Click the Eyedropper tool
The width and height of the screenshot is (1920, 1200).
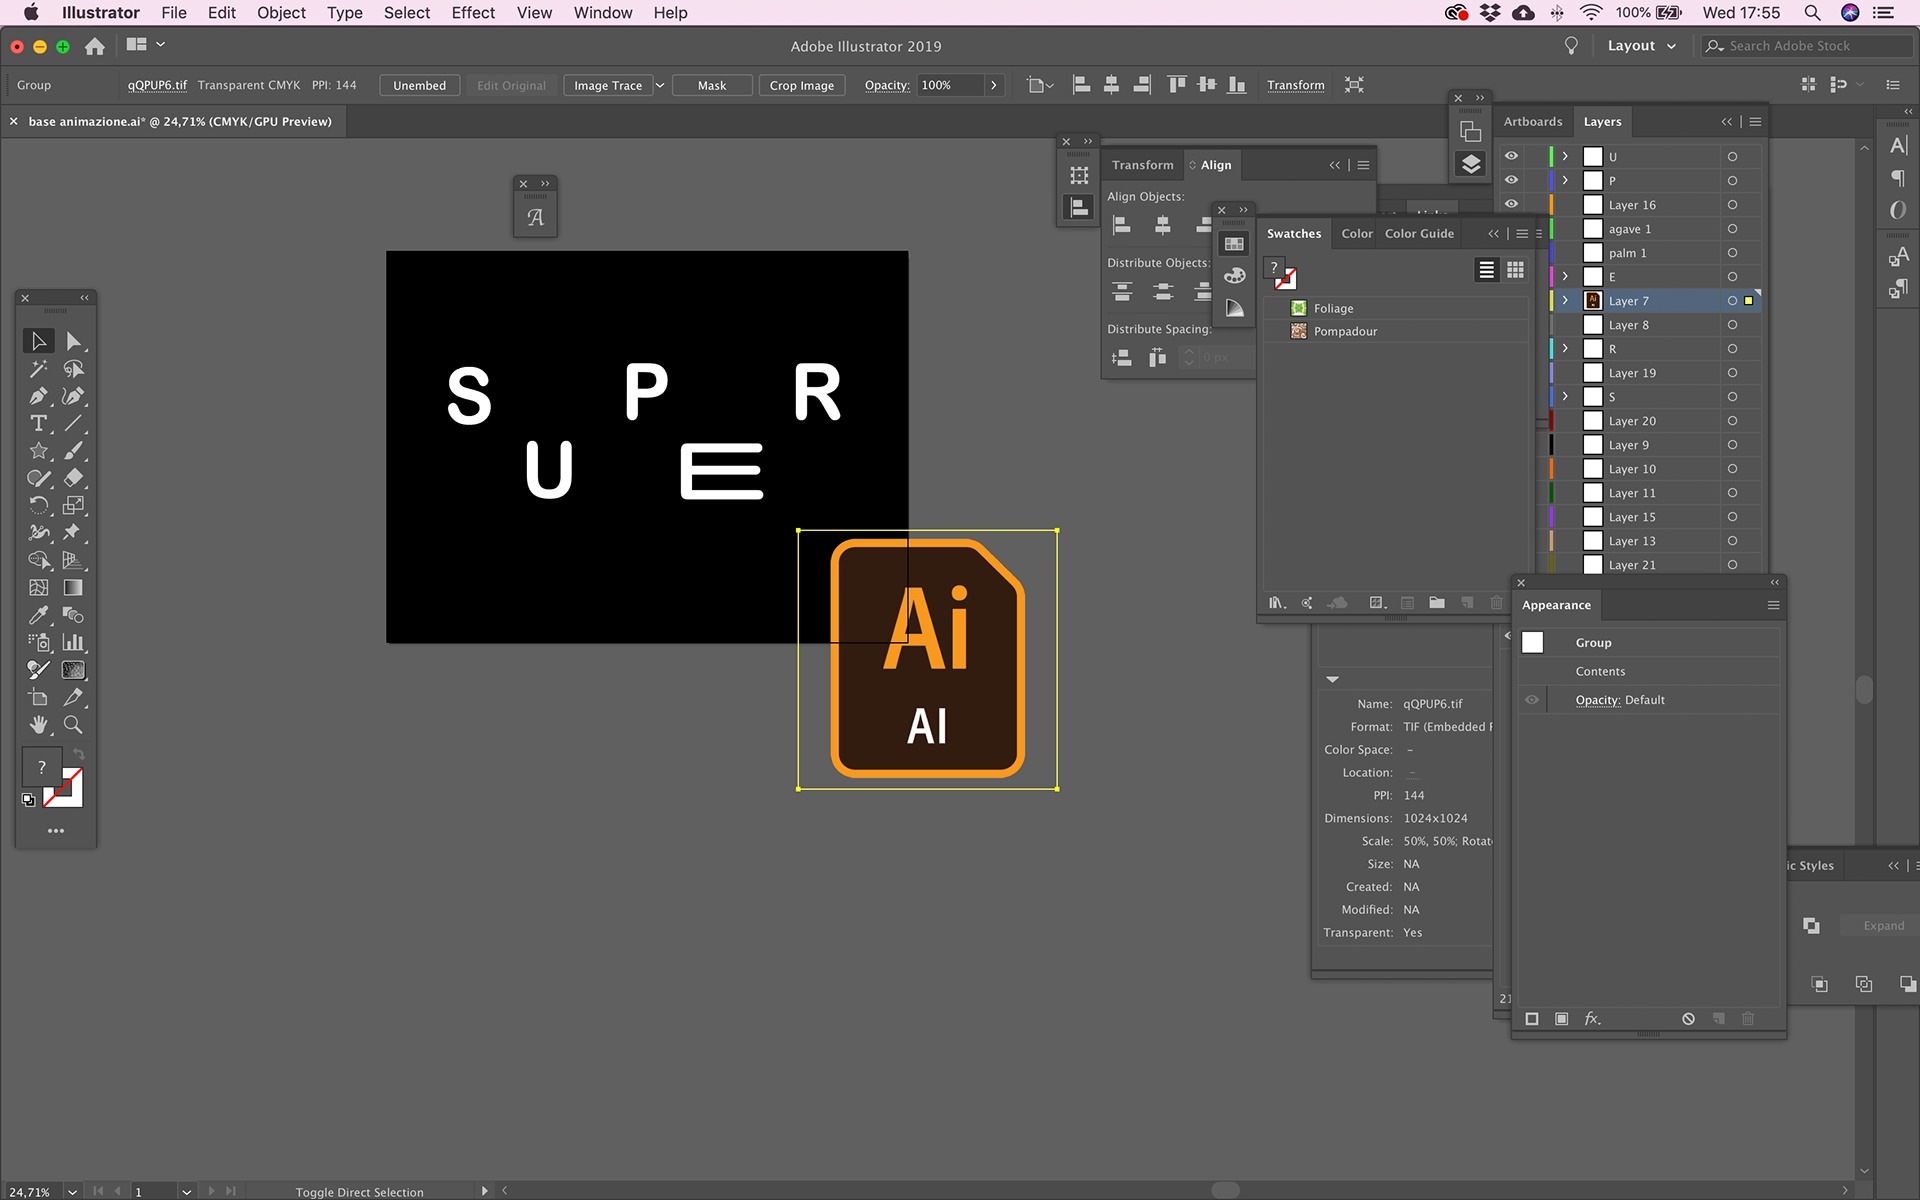[38, 615]
